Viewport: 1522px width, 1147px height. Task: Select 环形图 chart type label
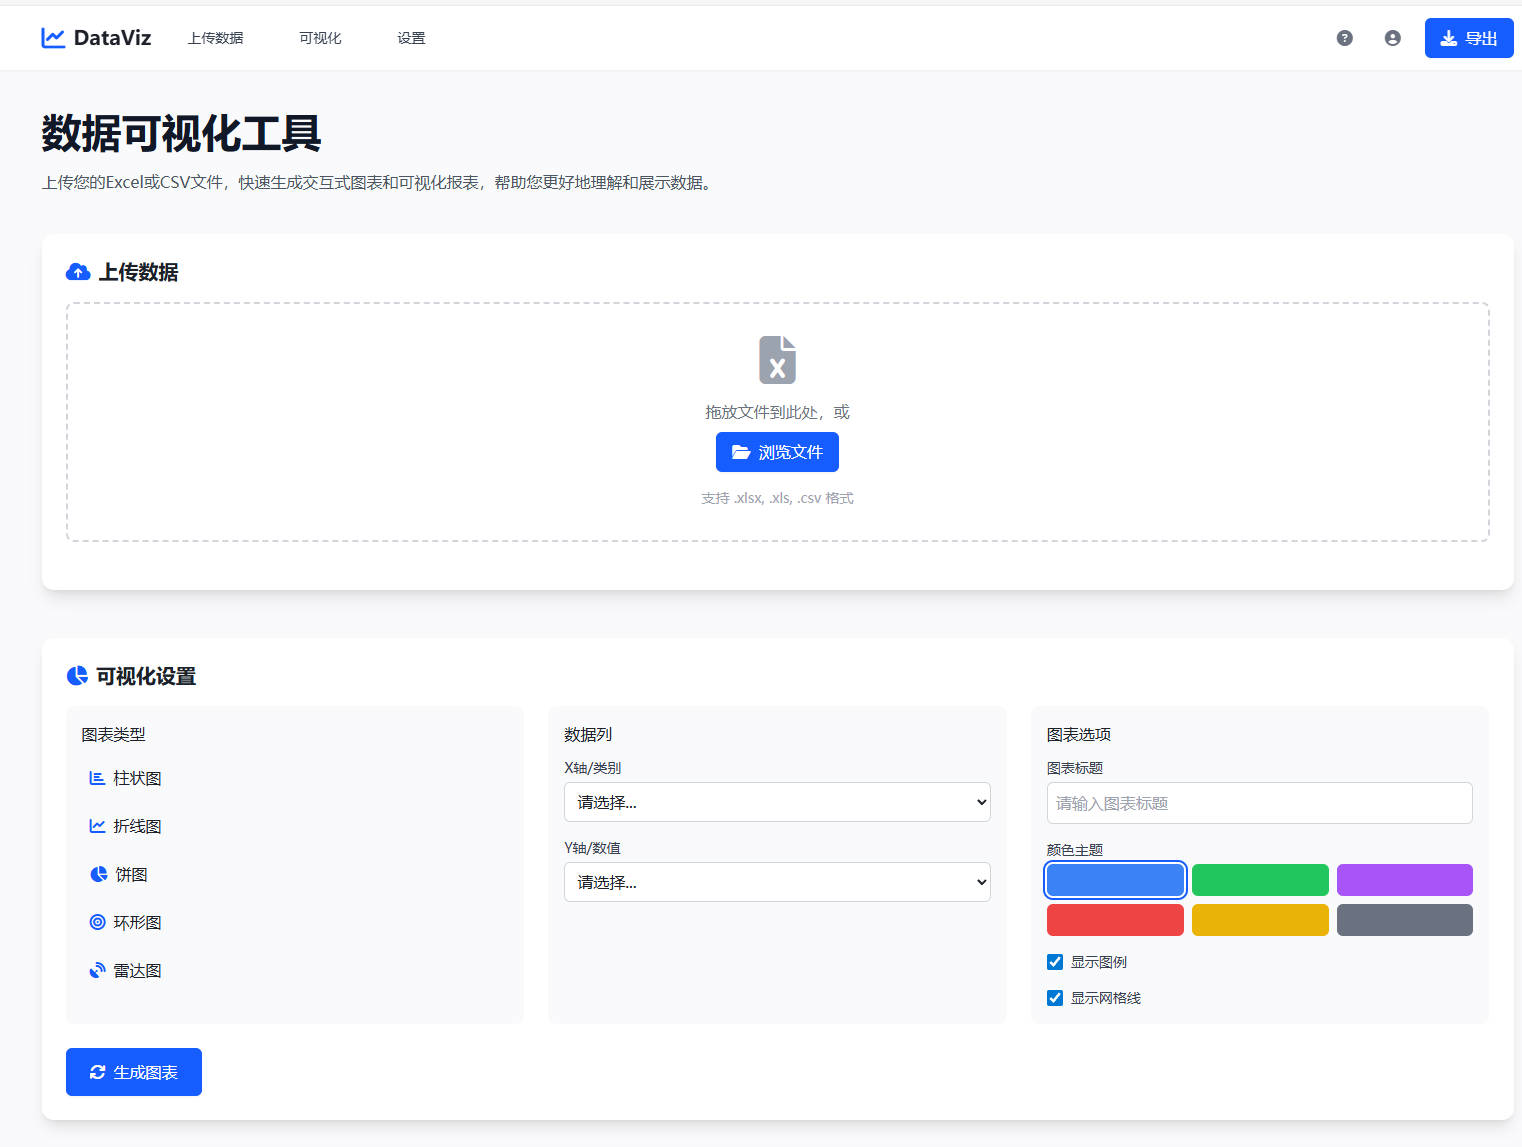click(137, 922)
